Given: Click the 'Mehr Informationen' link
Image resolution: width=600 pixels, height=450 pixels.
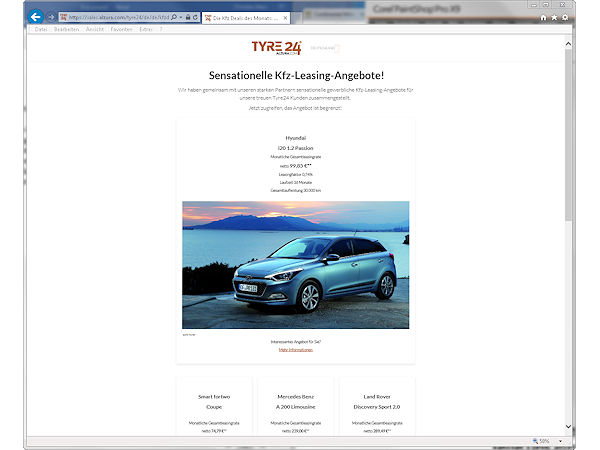Looking at the screenshot, I should click(295, 350).
